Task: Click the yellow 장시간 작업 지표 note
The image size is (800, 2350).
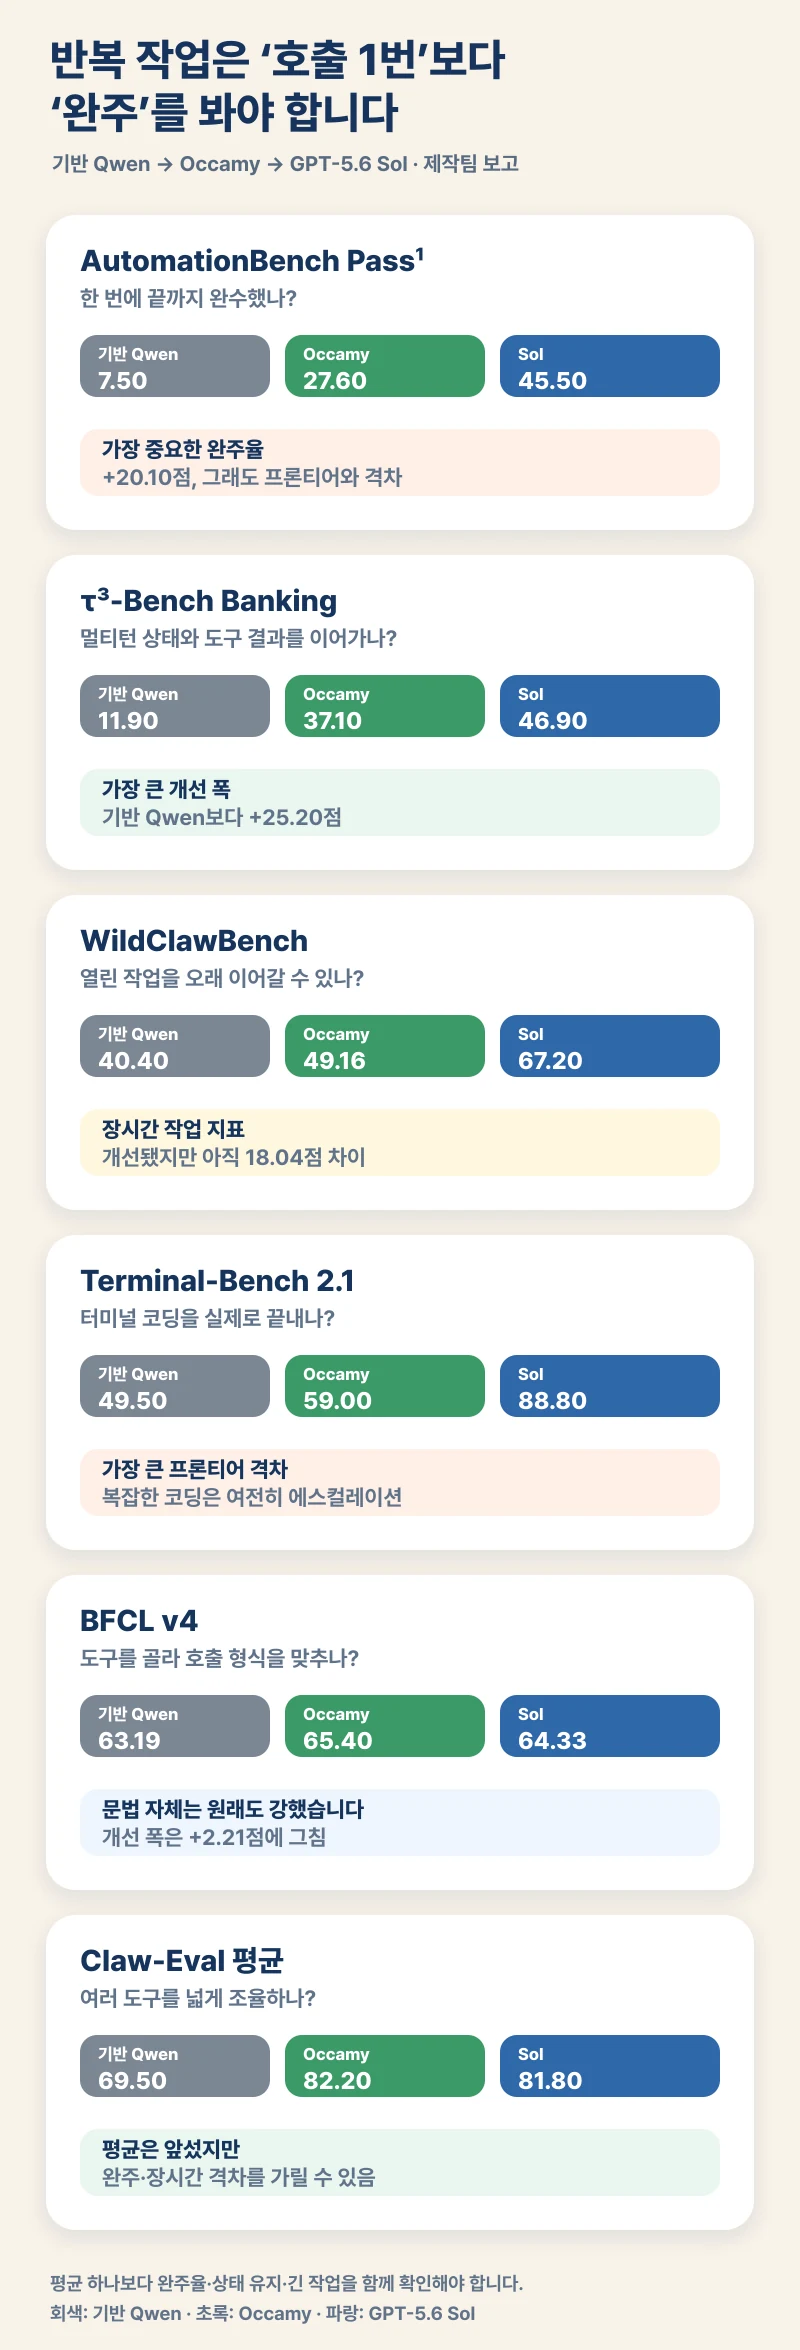Action: pos(400,1143)
